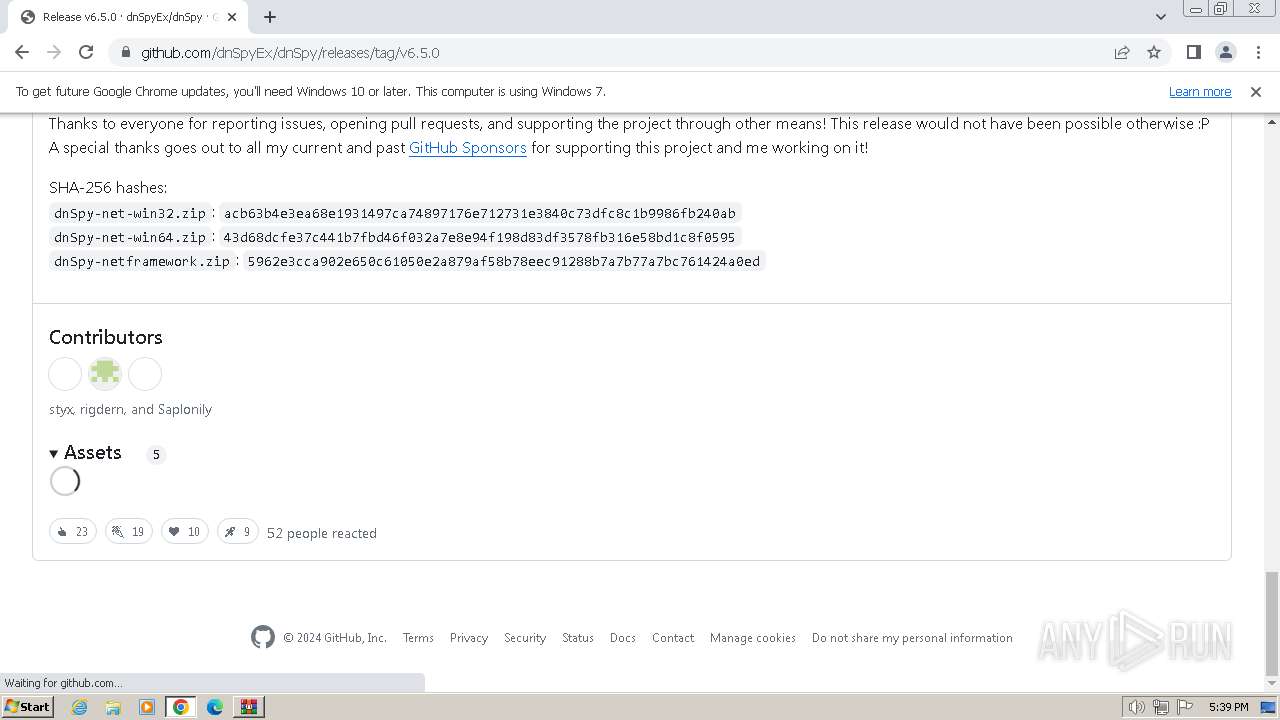Screen dimensions: 1280x720
Task: Open the Contact footer link
Action: [673, 638]
